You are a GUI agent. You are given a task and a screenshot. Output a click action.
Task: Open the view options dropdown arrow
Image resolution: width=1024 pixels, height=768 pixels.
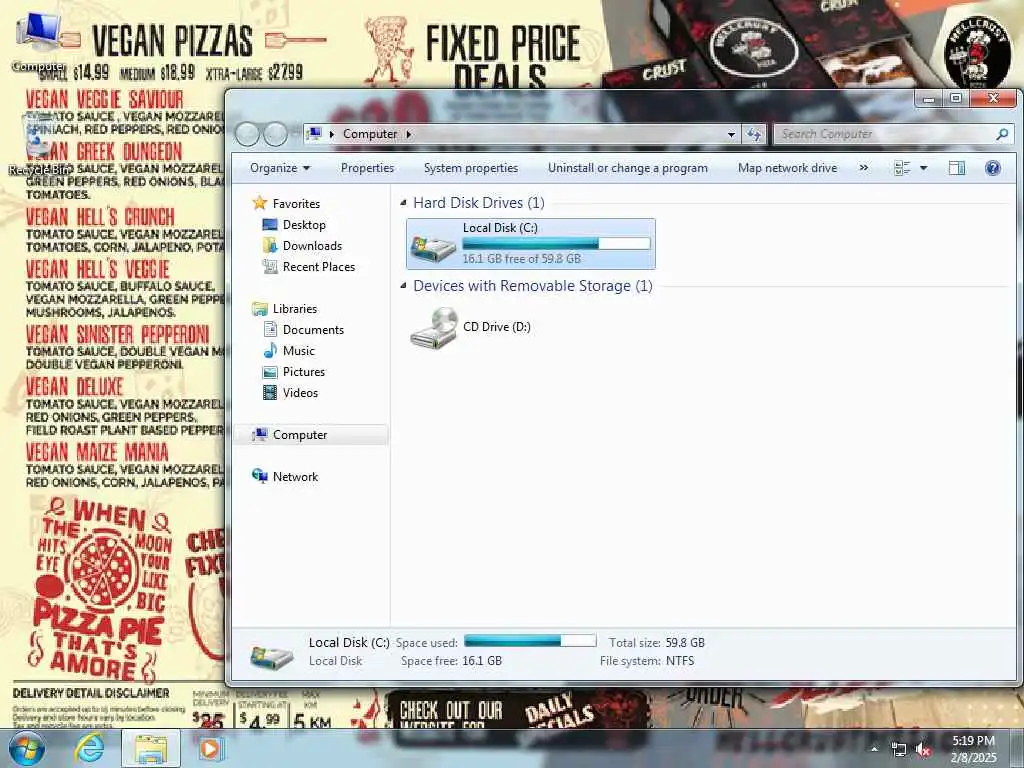[923, 168]
